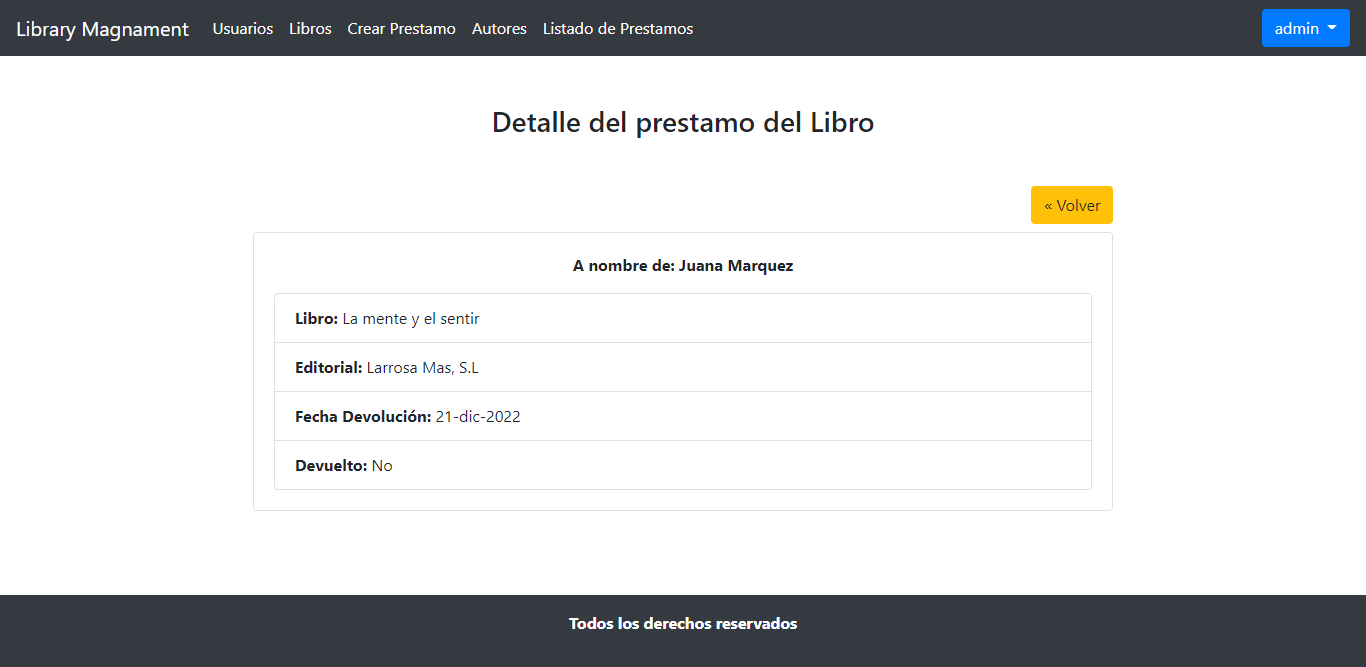
Task: Click 'A nombre de: Juana Marquez' text
Action: point(683,266)
